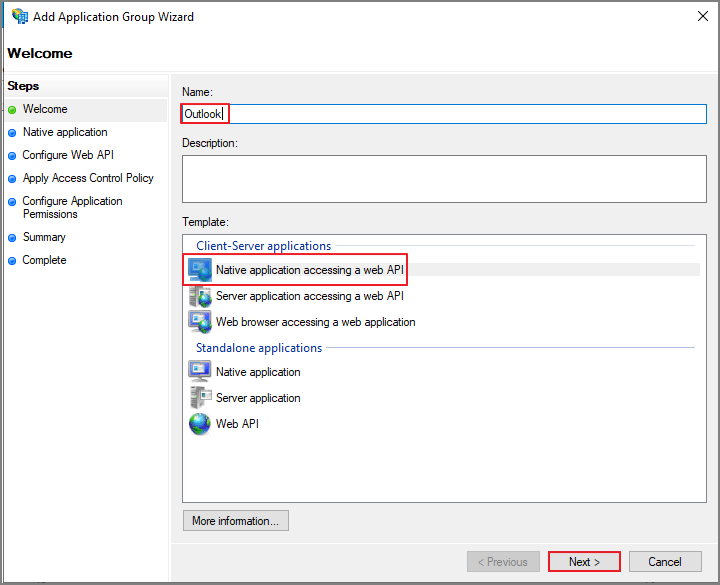This screenshot has height=585, width=720.
Task: Select 'Web browser accessing a web application' template
Action: (315, 322)
